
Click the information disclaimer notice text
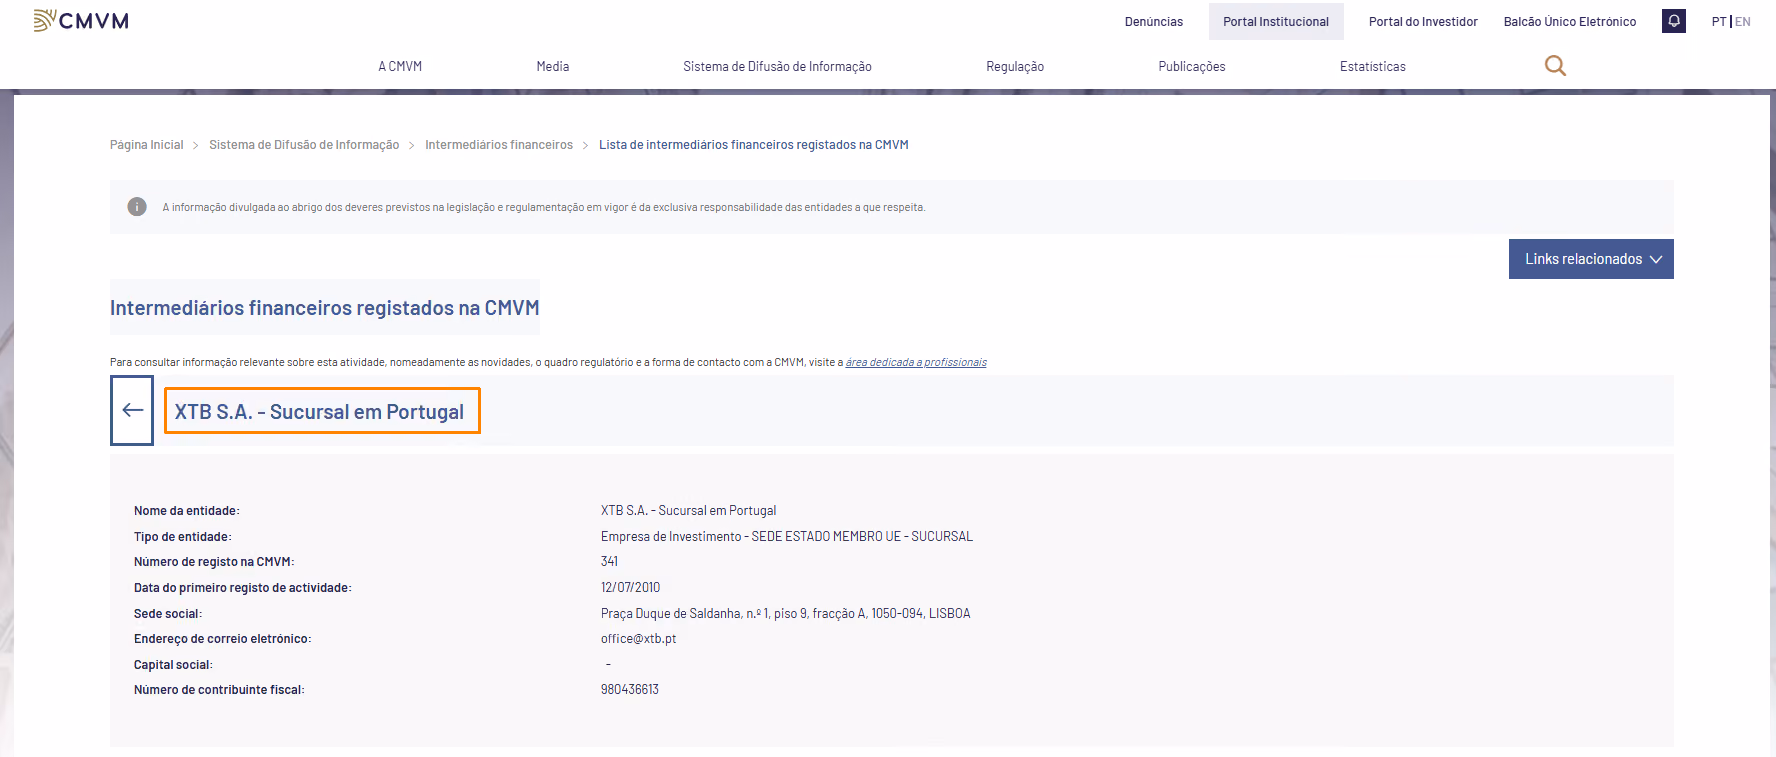pyautogui.click(x=544, y=208)
